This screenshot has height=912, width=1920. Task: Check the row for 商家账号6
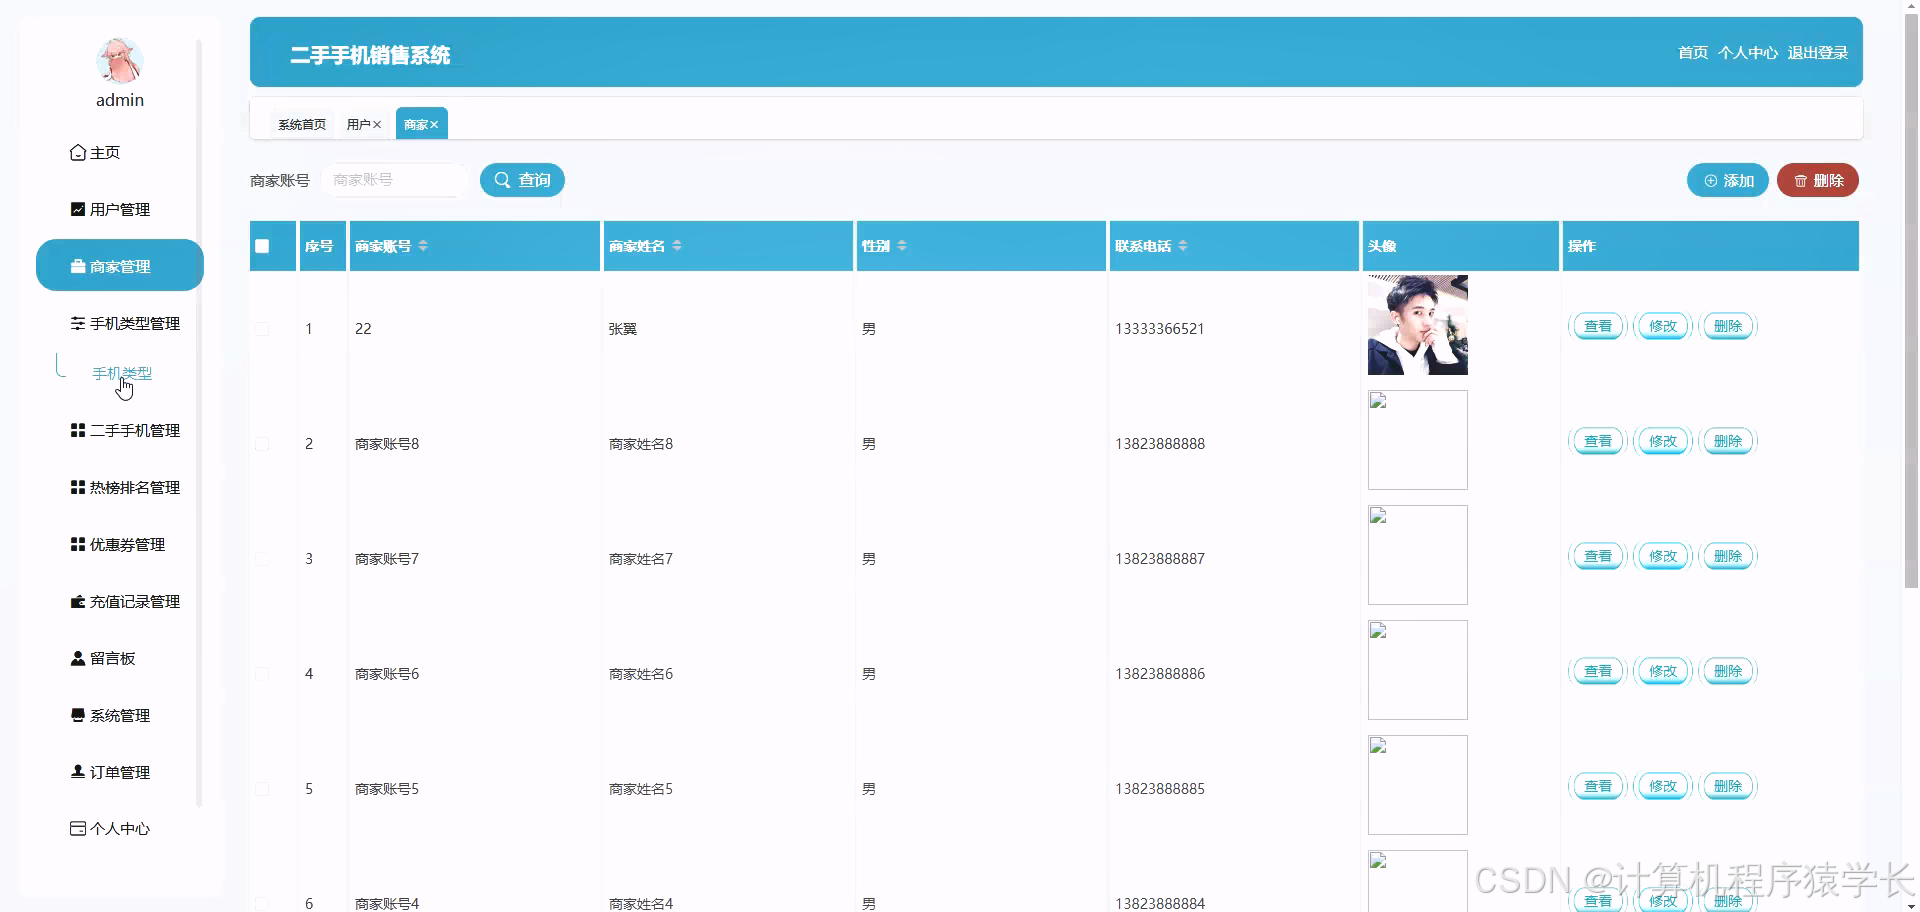pos(262,674)
